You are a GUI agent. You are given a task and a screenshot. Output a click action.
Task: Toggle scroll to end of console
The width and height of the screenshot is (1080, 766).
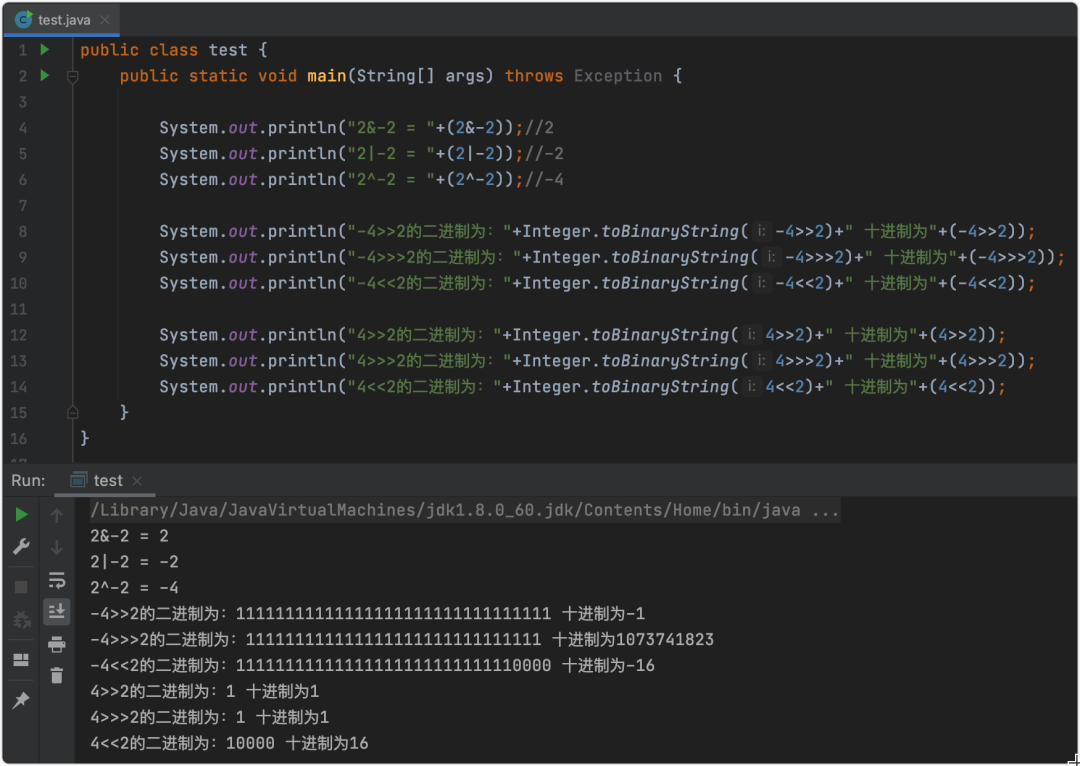[x=57, y=611]
